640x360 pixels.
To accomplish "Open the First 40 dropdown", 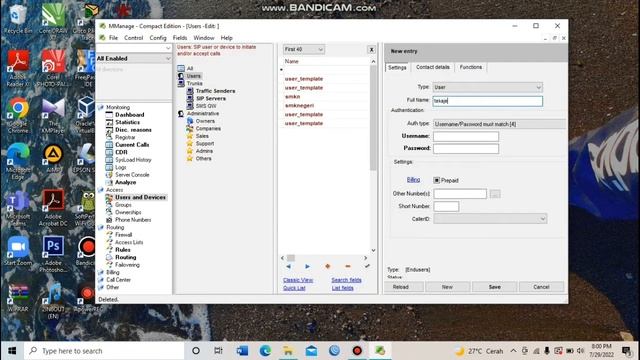I will [304, 49].
